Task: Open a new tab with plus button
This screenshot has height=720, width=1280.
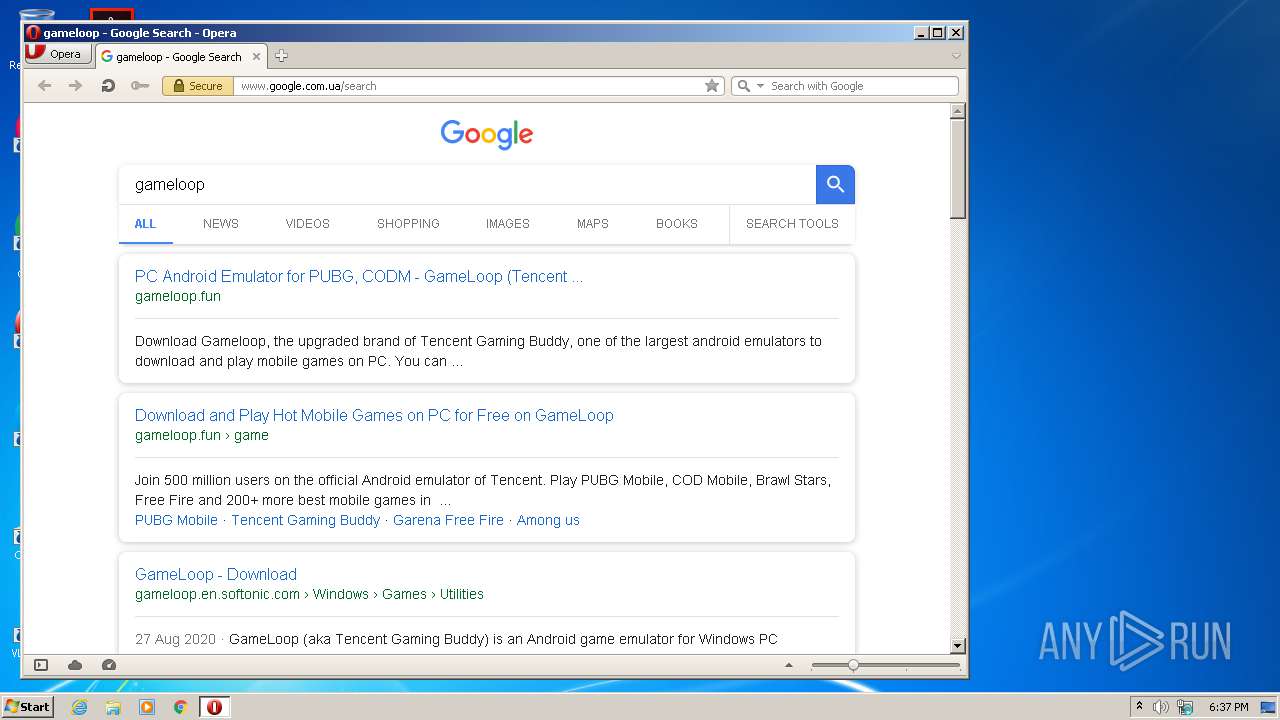Action: click(x=281, y=56)
